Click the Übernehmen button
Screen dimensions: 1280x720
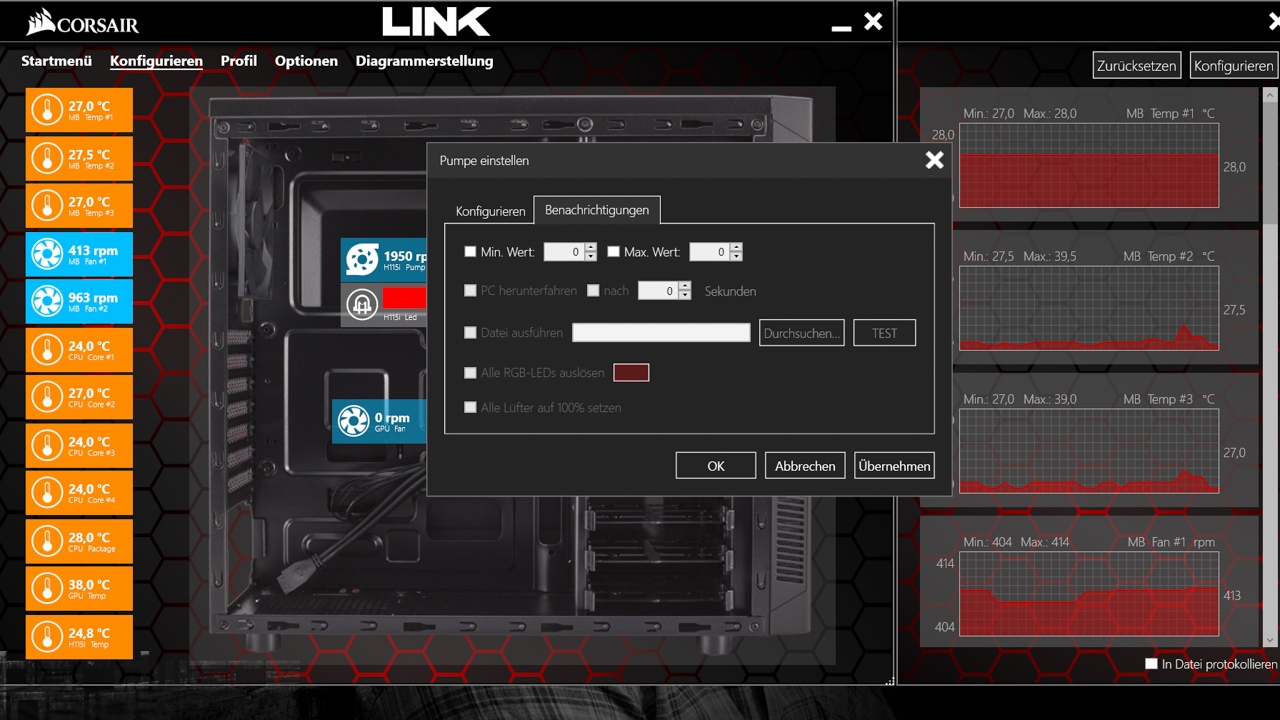coord(895,466)
